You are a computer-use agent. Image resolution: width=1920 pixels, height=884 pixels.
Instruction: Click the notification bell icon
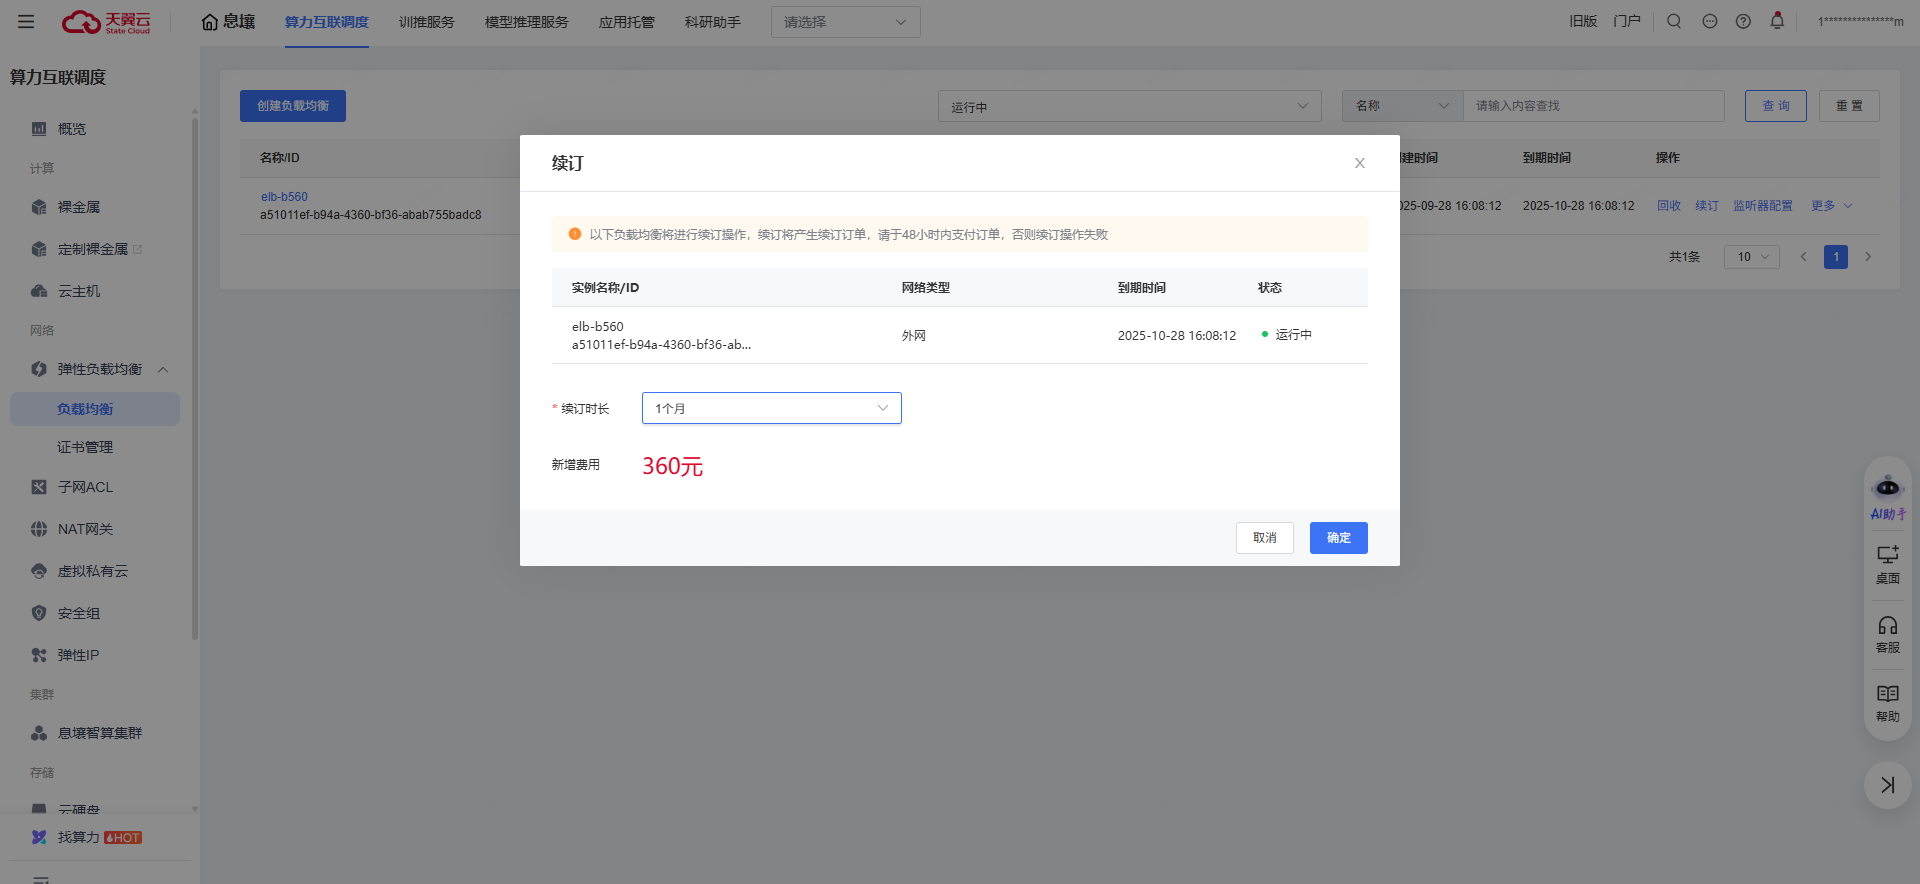click(1777, 21)
